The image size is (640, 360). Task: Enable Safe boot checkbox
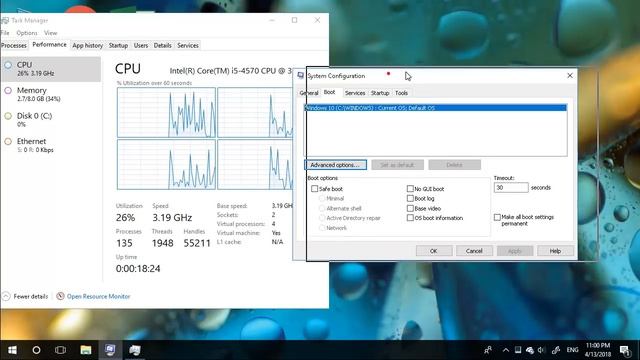(x=314, y=189)
